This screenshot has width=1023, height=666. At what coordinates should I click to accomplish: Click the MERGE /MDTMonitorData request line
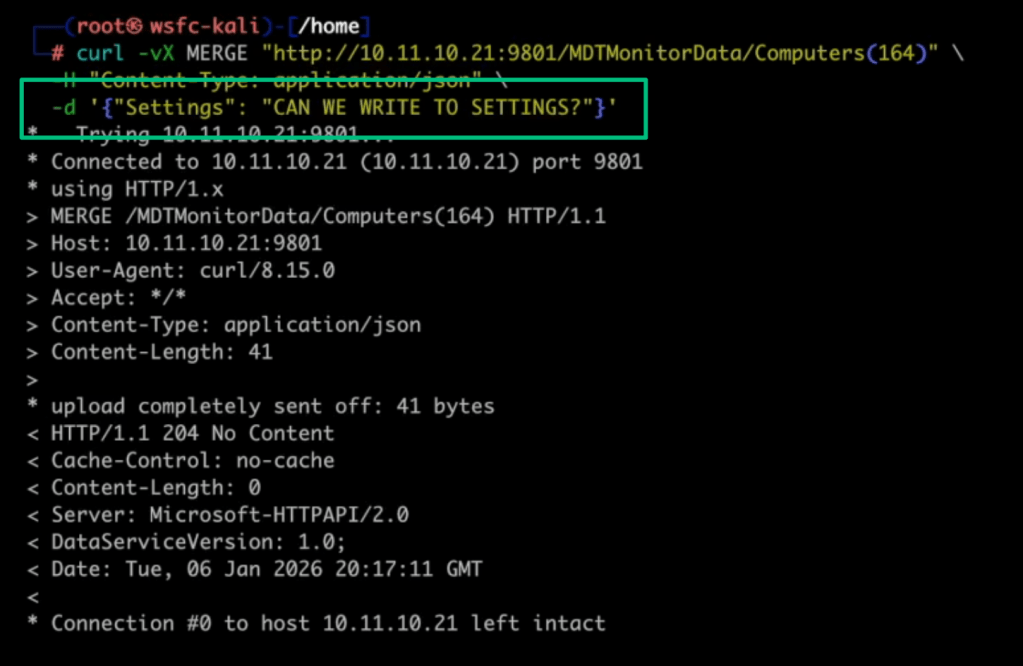[x=328, y=216]
